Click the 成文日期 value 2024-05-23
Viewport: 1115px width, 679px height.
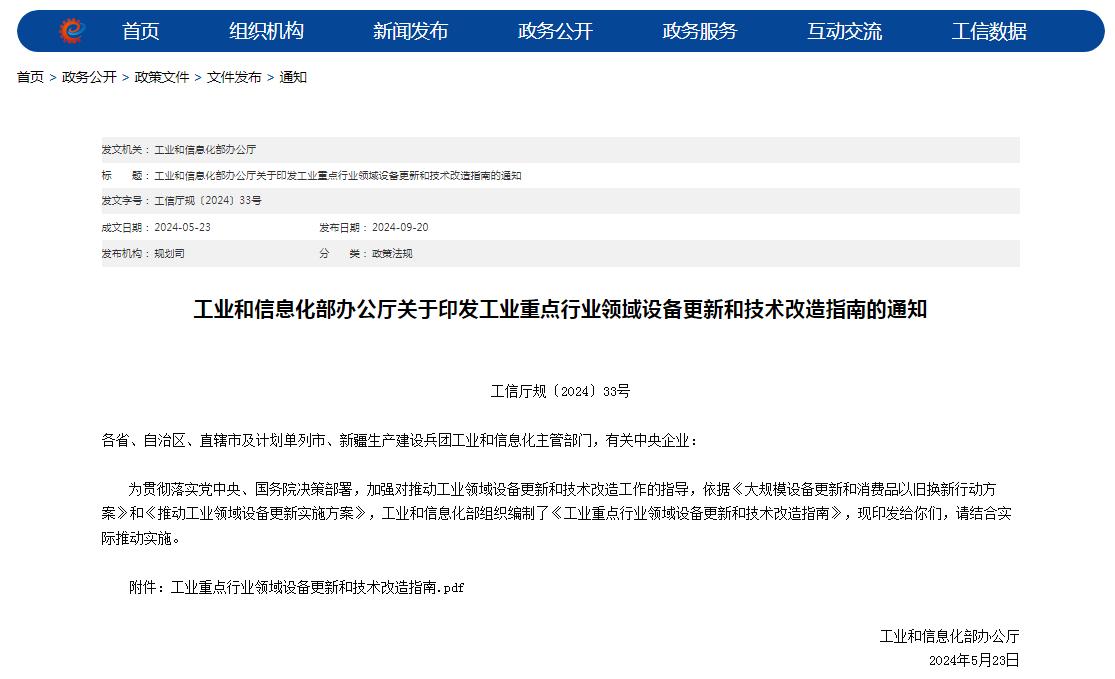coord(183,228)
